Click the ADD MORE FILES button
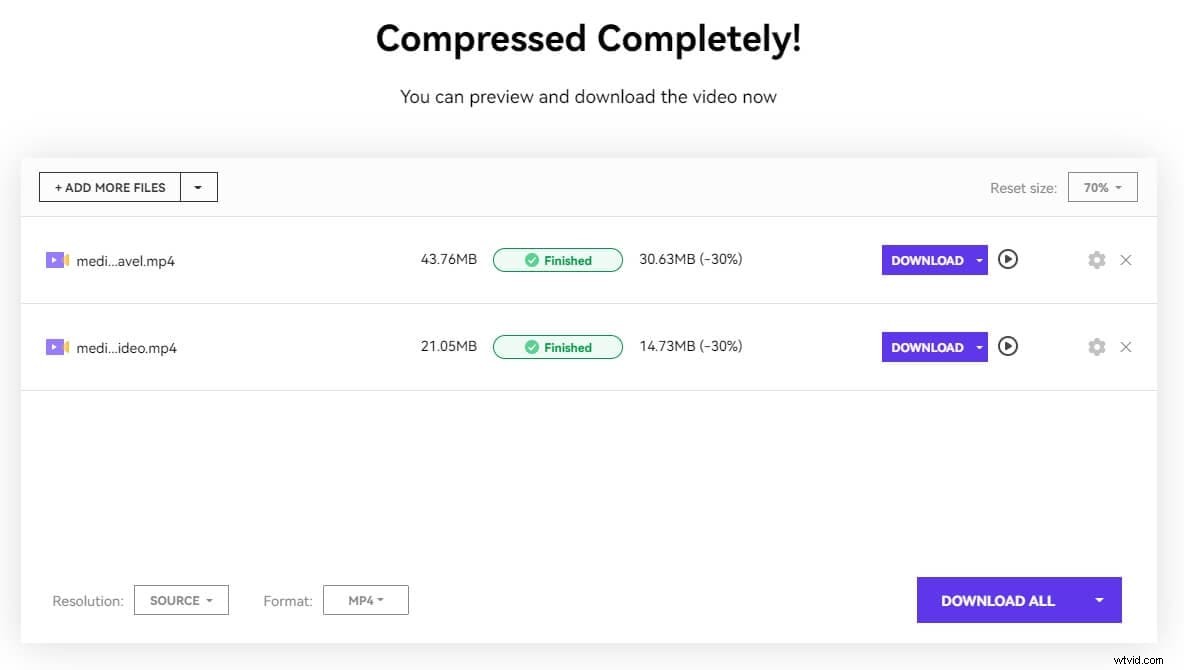 point(109,187)
